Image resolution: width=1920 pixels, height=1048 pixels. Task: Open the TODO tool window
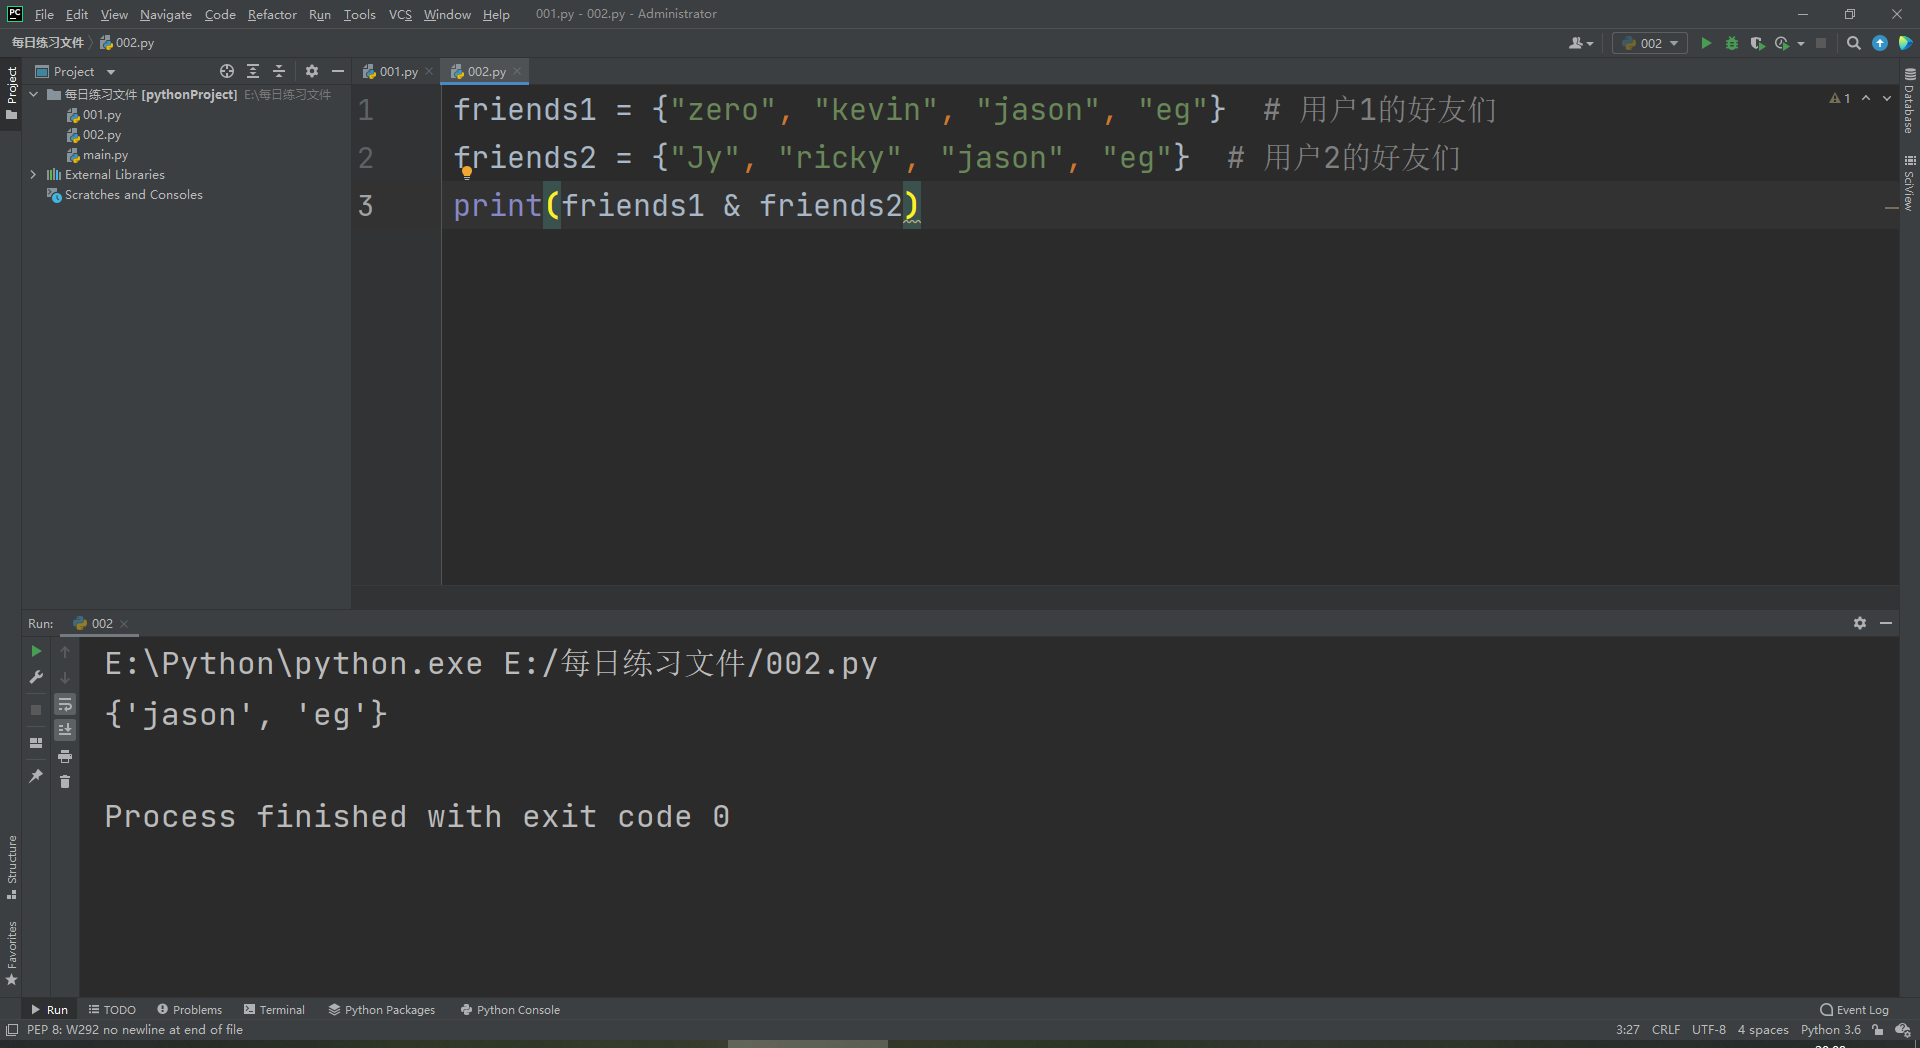click(x=112, y=1010)
